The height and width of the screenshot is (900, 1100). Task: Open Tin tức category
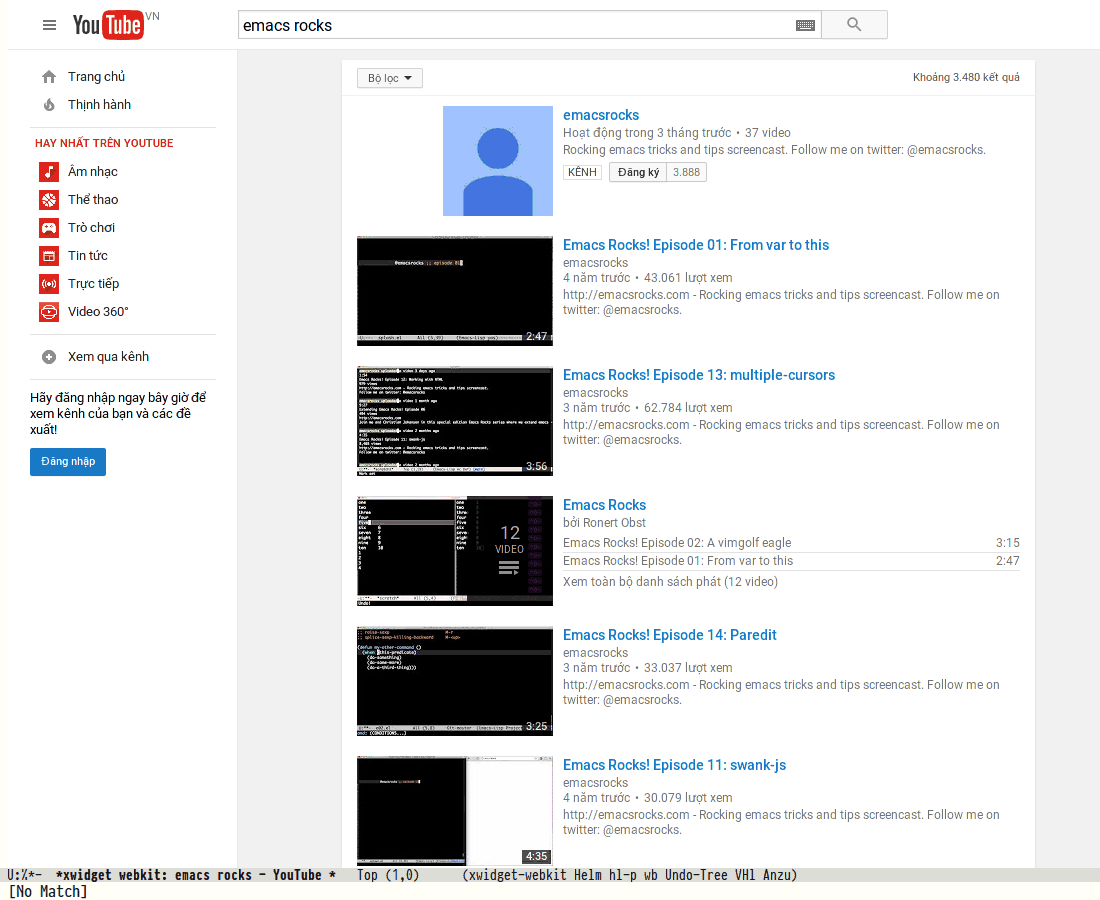(88, 256)
